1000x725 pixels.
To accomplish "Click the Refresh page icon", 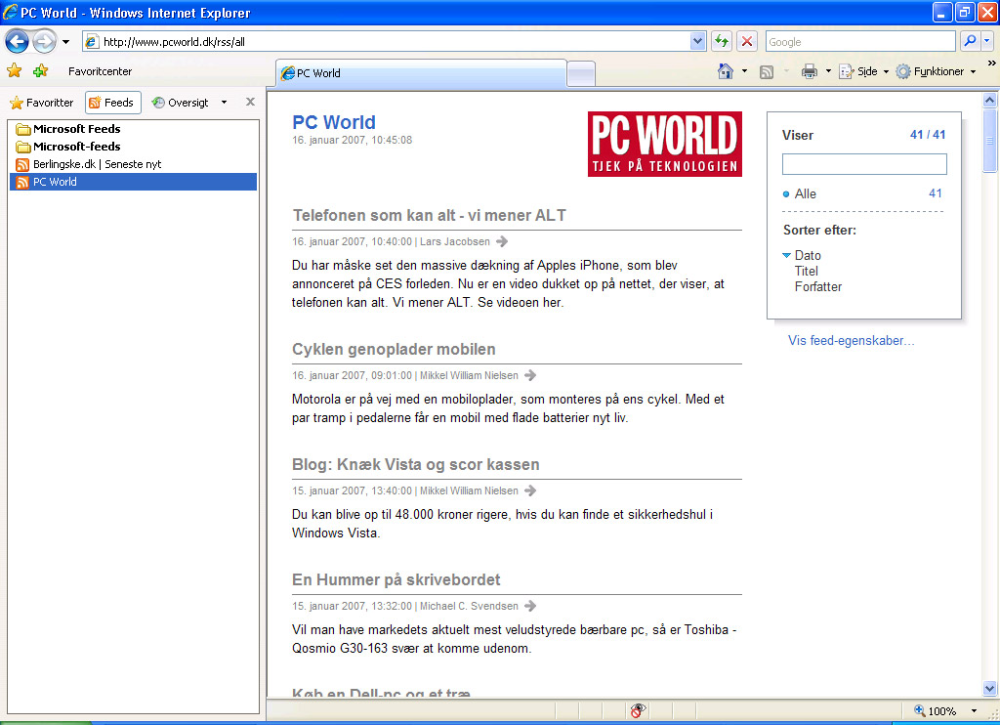I will 721,41.
